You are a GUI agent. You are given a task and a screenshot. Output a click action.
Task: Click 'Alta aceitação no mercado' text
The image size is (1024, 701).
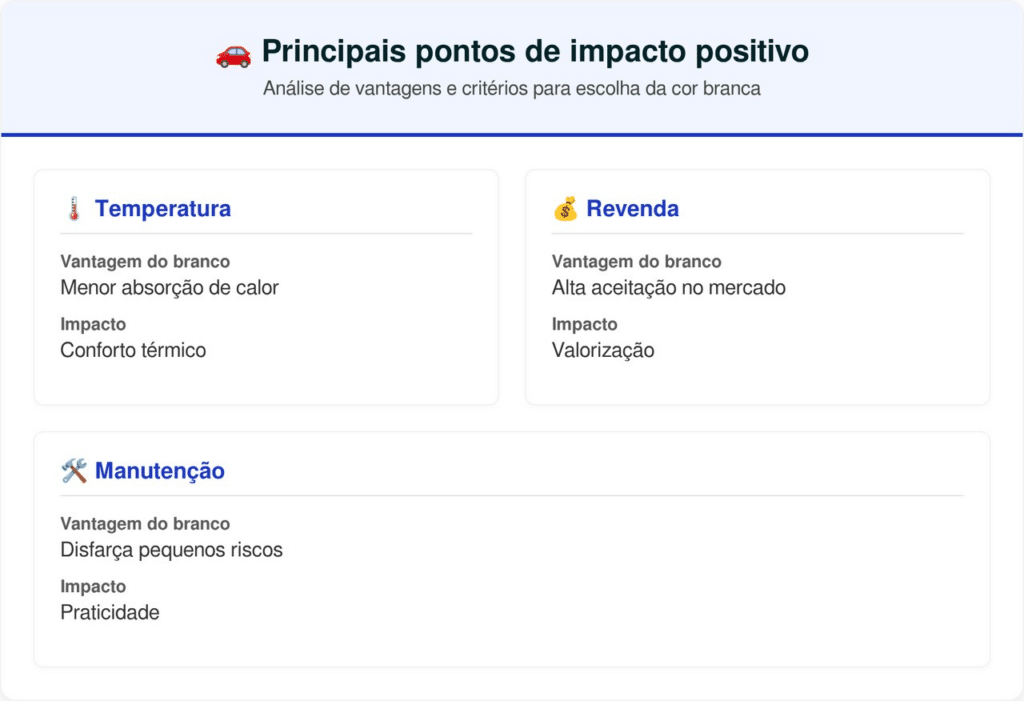pos(668,288)
